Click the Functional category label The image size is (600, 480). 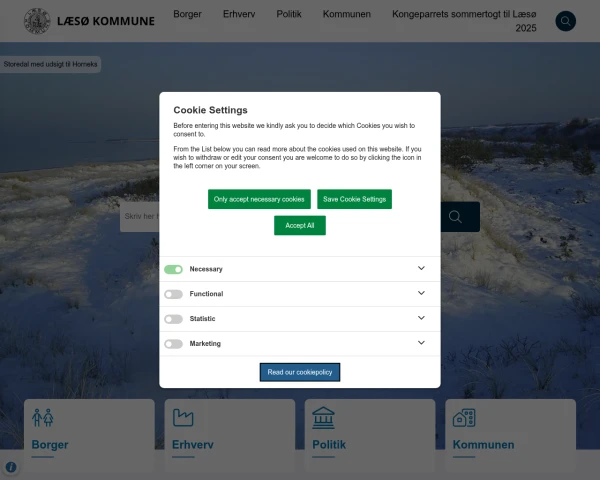click(x=207, y=294)
